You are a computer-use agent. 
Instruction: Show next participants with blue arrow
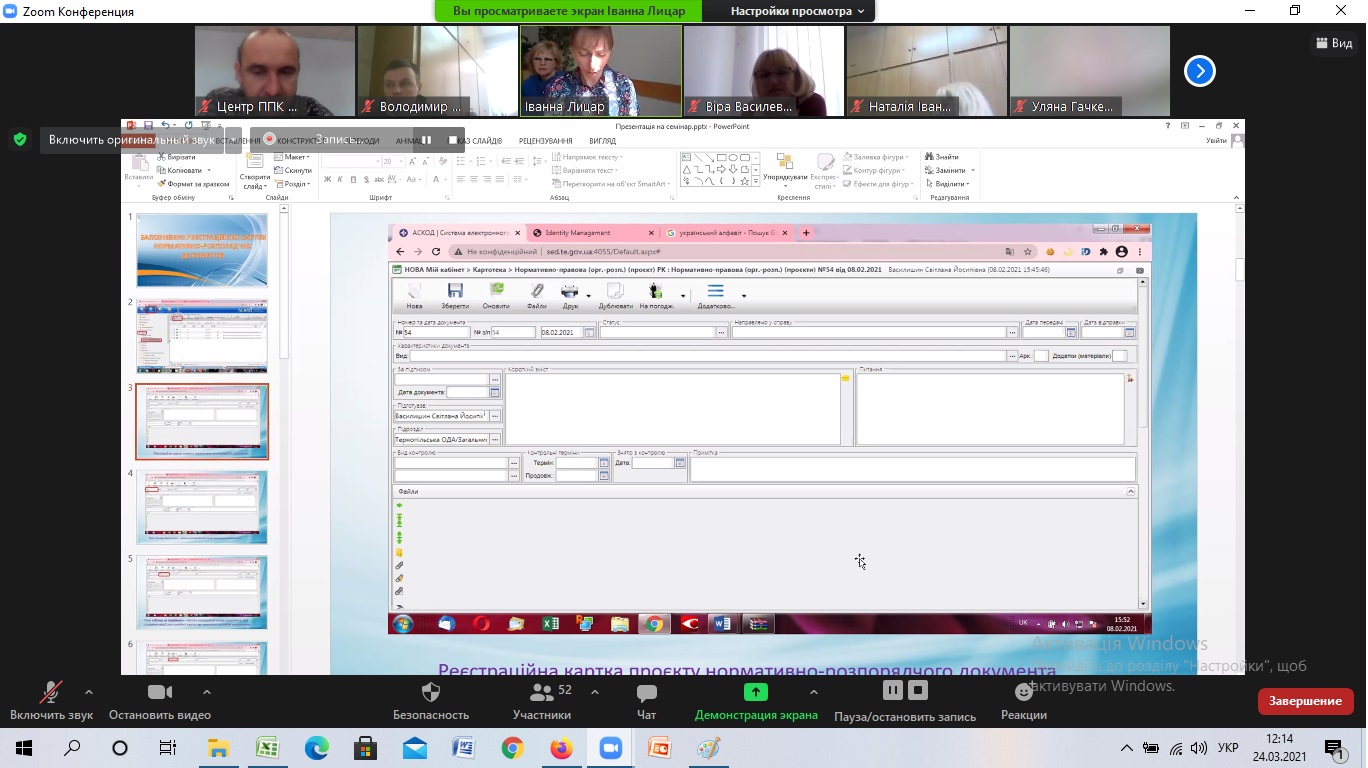[1200, 71]
